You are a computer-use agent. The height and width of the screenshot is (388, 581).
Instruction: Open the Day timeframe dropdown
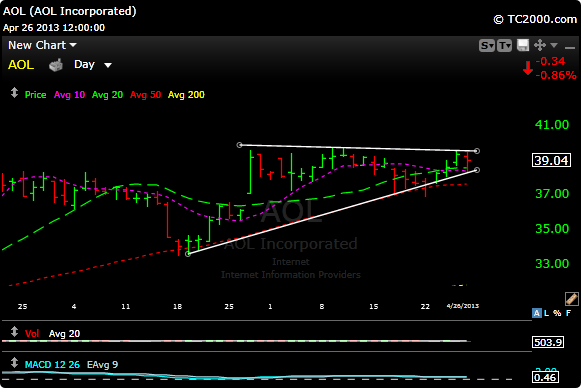(93, 65)
